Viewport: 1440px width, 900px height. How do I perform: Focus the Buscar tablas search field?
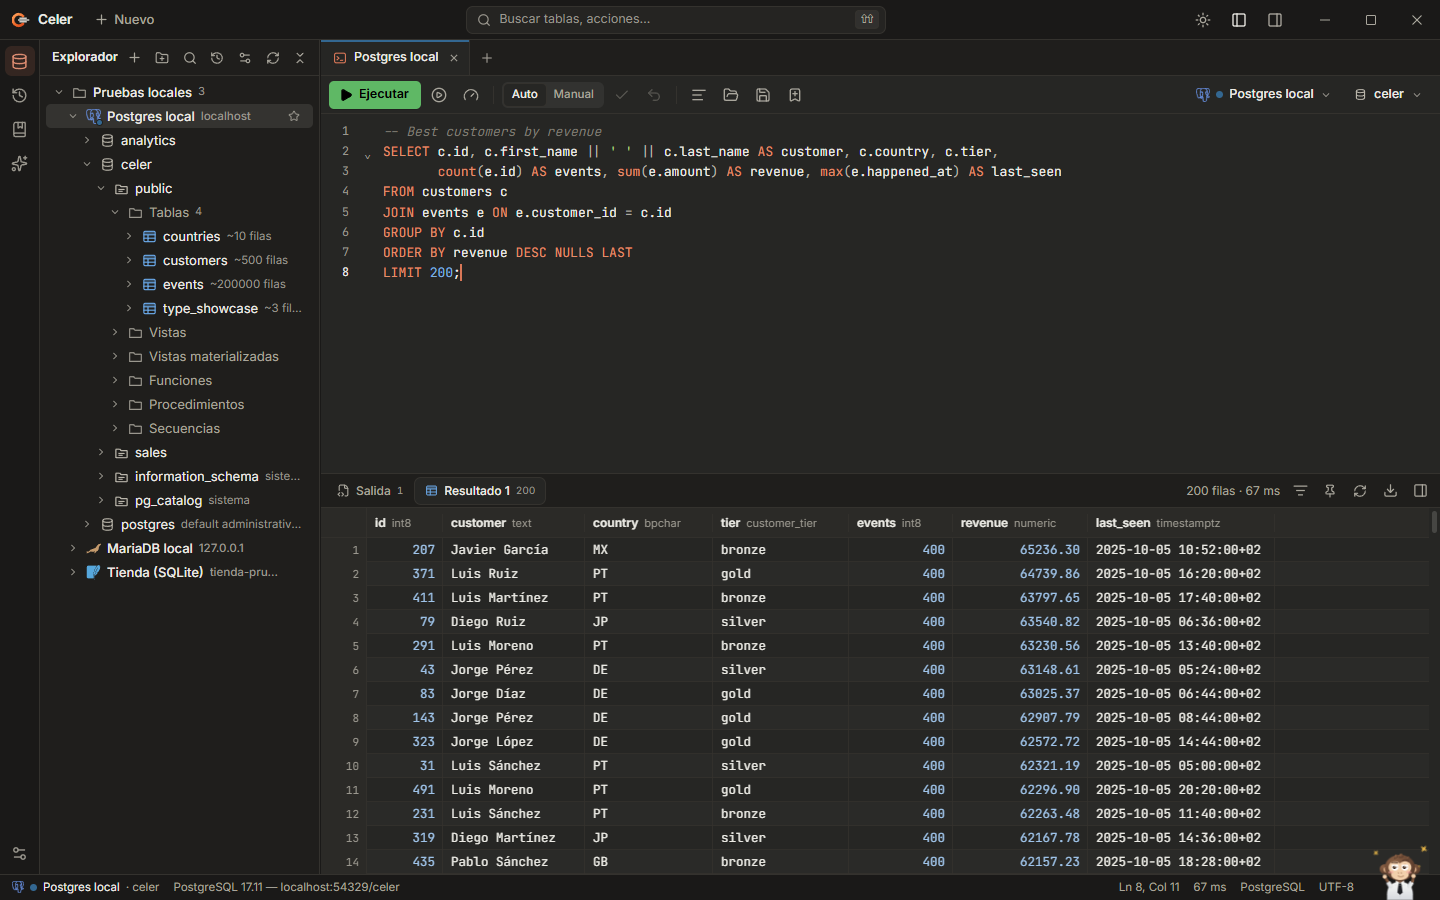676,19
